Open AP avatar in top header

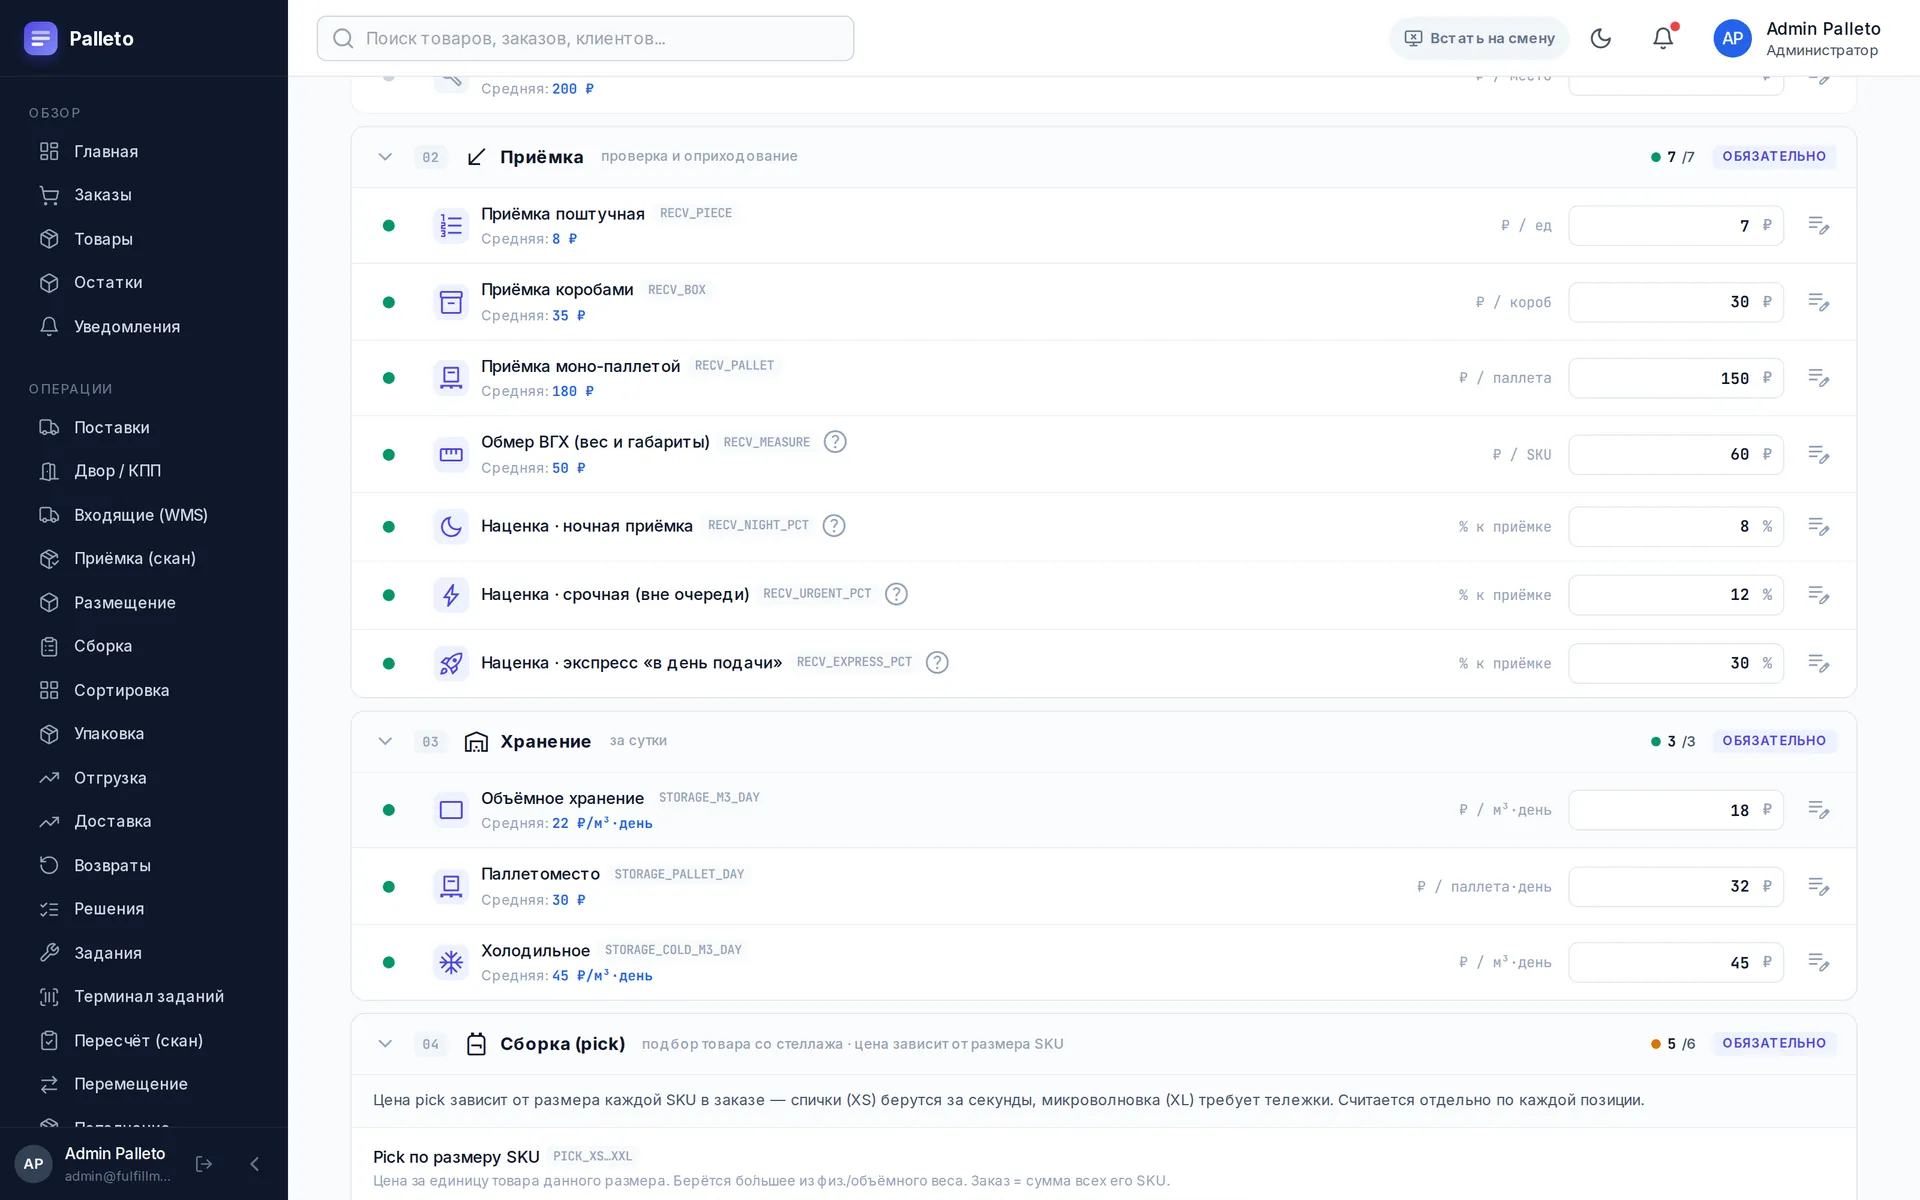click(x=1732, y=38)
